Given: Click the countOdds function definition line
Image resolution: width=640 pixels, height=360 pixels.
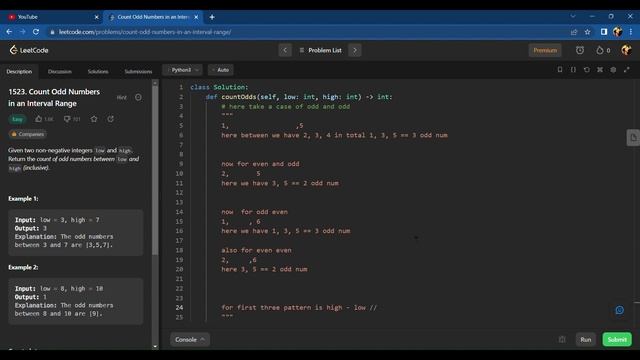Looking at the screenshot, I should 299,97.
